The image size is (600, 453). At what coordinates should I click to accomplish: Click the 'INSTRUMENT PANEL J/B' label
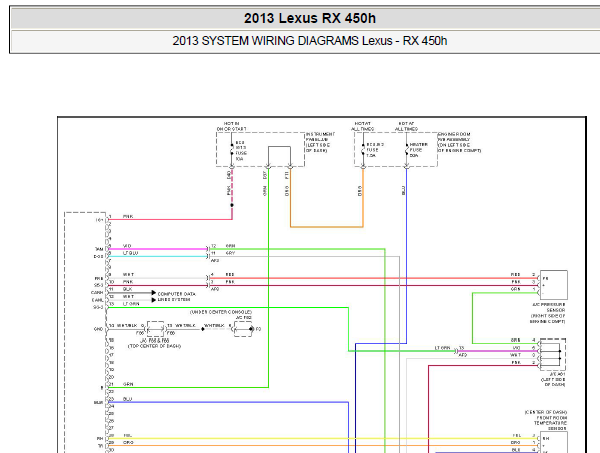tap(320, 137)
